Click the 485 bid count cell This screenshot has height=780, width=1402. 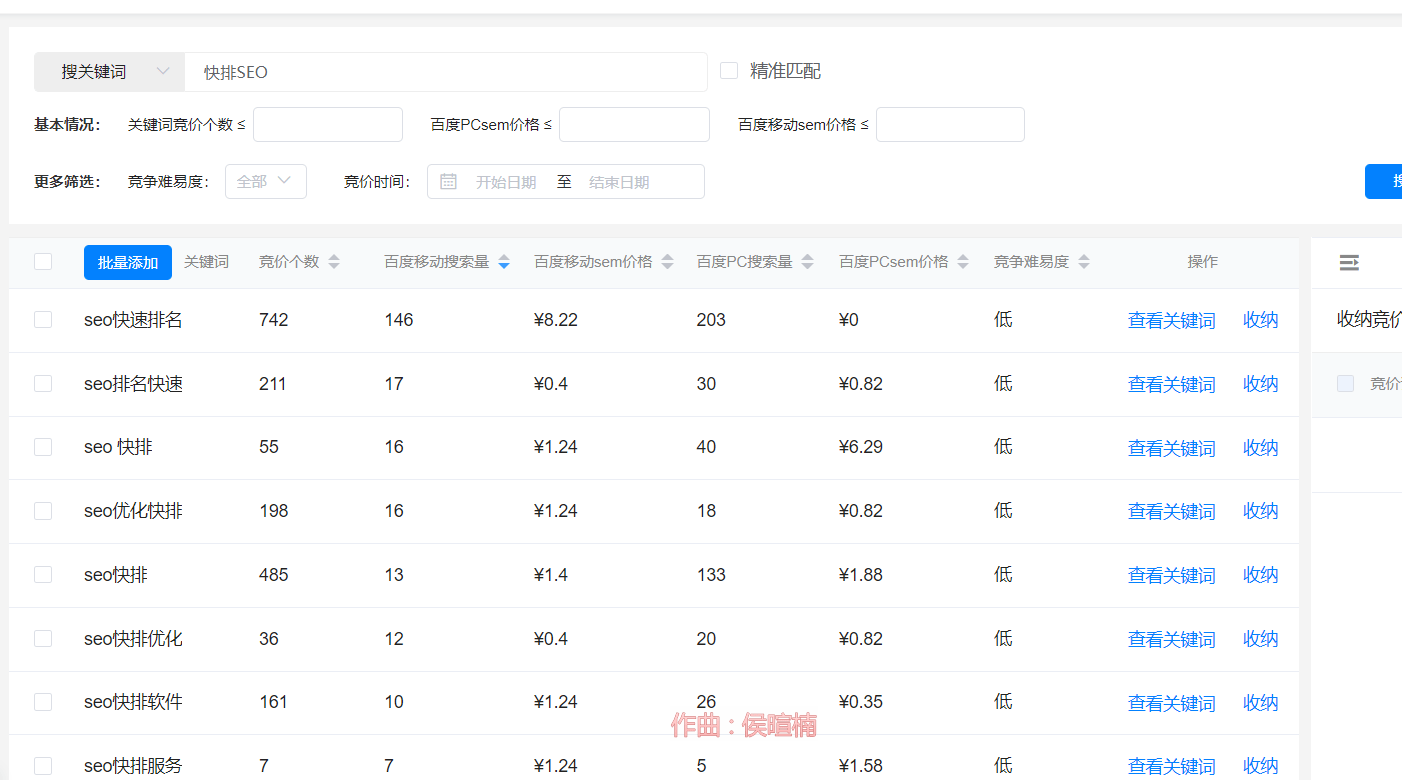[273, 575]
